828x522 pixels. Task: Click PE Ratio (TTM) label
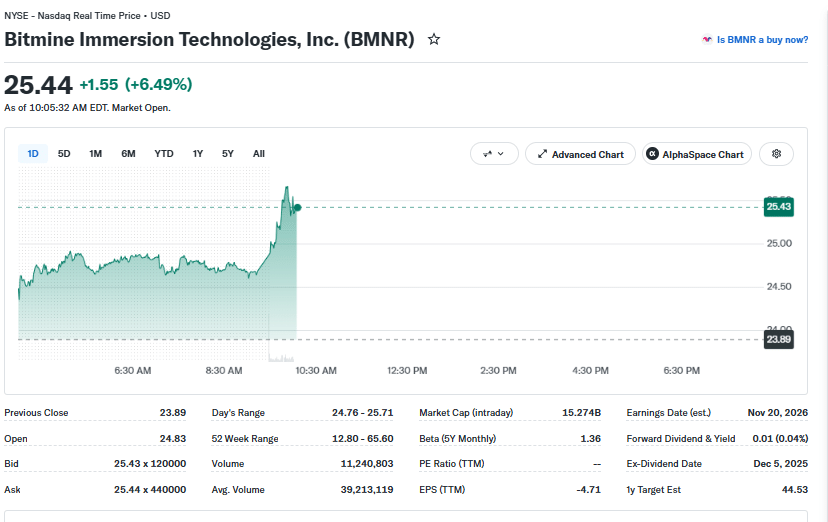point(452,463)
